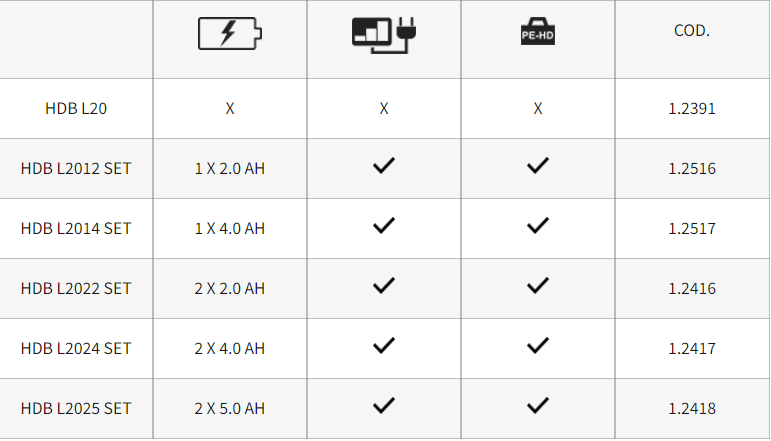
Task: Click product code 1.2391
Action: pyautogui.click(x=692, y=108)
